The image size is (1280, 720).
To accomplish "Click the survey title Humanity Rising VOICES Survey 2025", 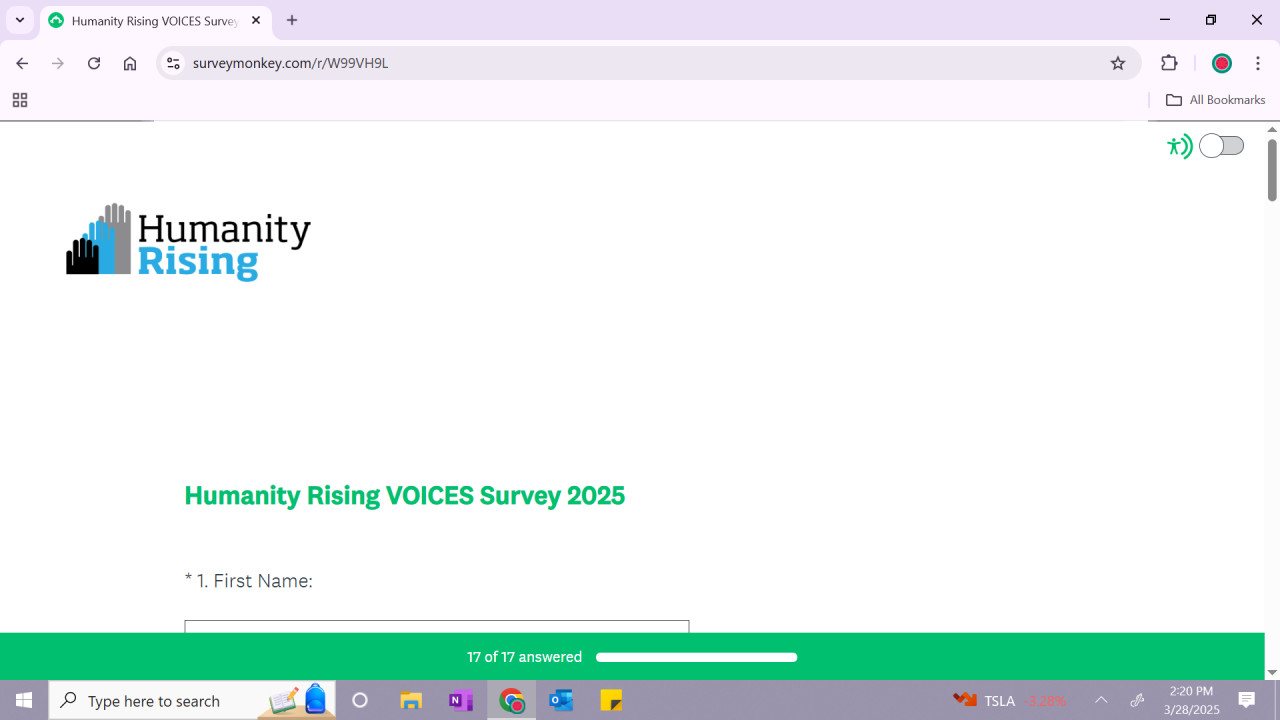I will (x=404, y=496).
